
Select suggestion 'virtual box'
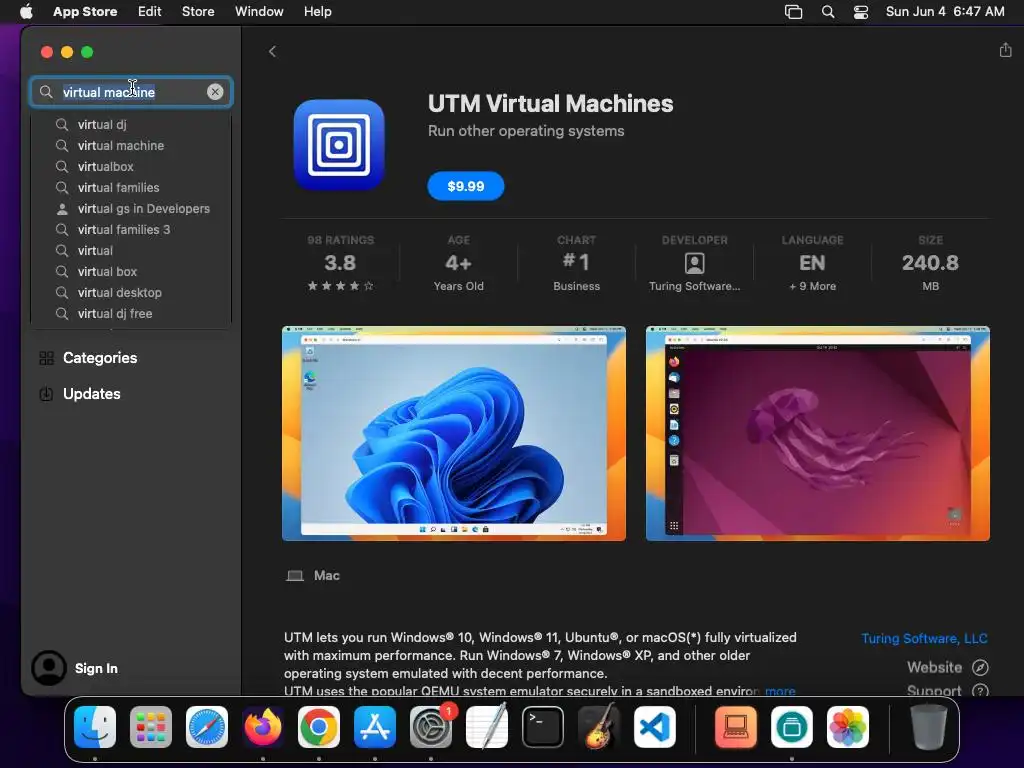(x=131, y=271)
